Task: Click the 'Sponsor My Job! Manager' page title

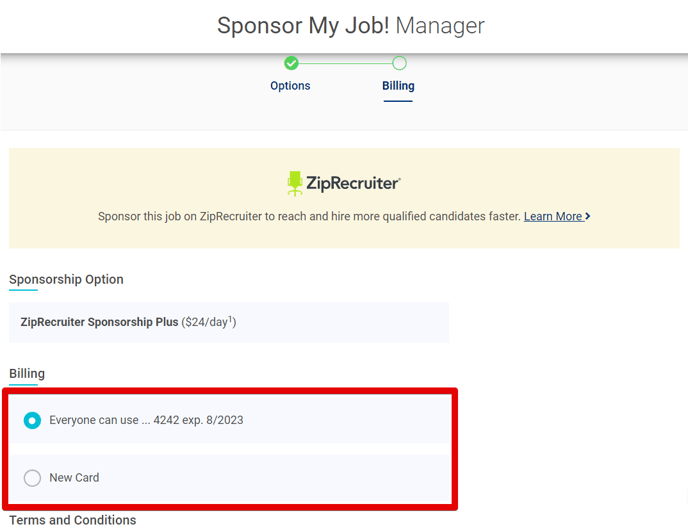Action: pos(351,26)
